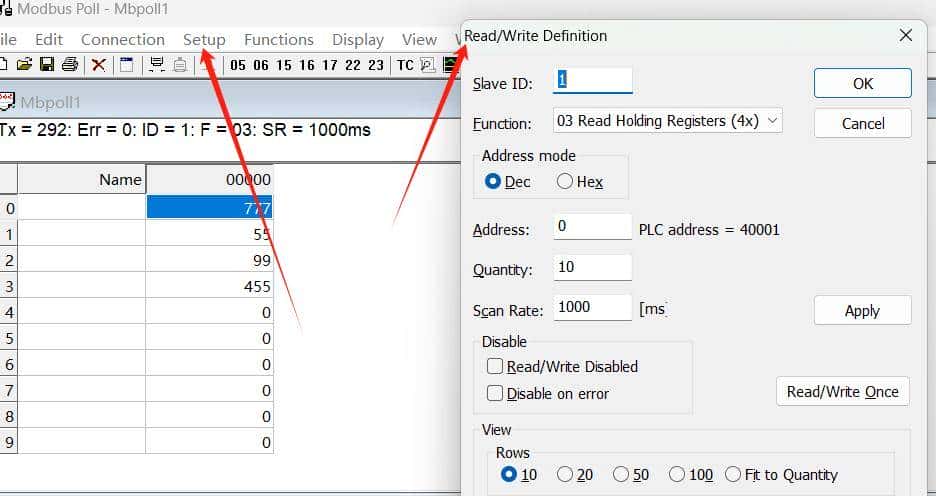
Task: Select register cell with value 777
Action: click(x=210, y=208)
